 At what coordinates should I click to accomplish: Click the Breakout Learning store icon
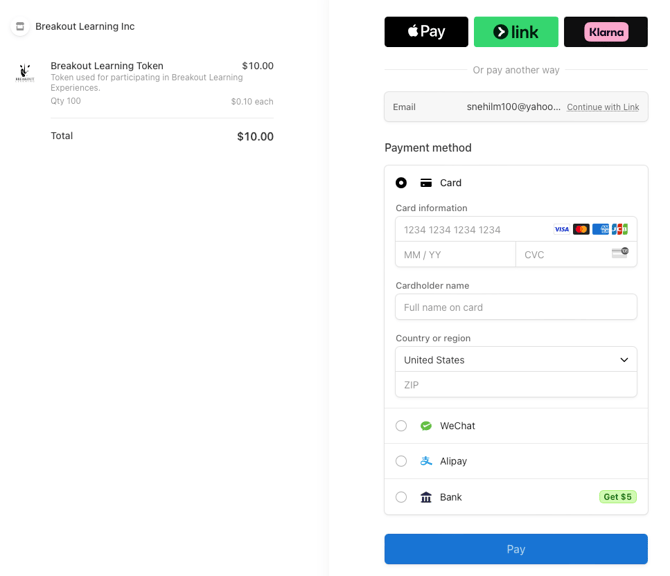20,27
